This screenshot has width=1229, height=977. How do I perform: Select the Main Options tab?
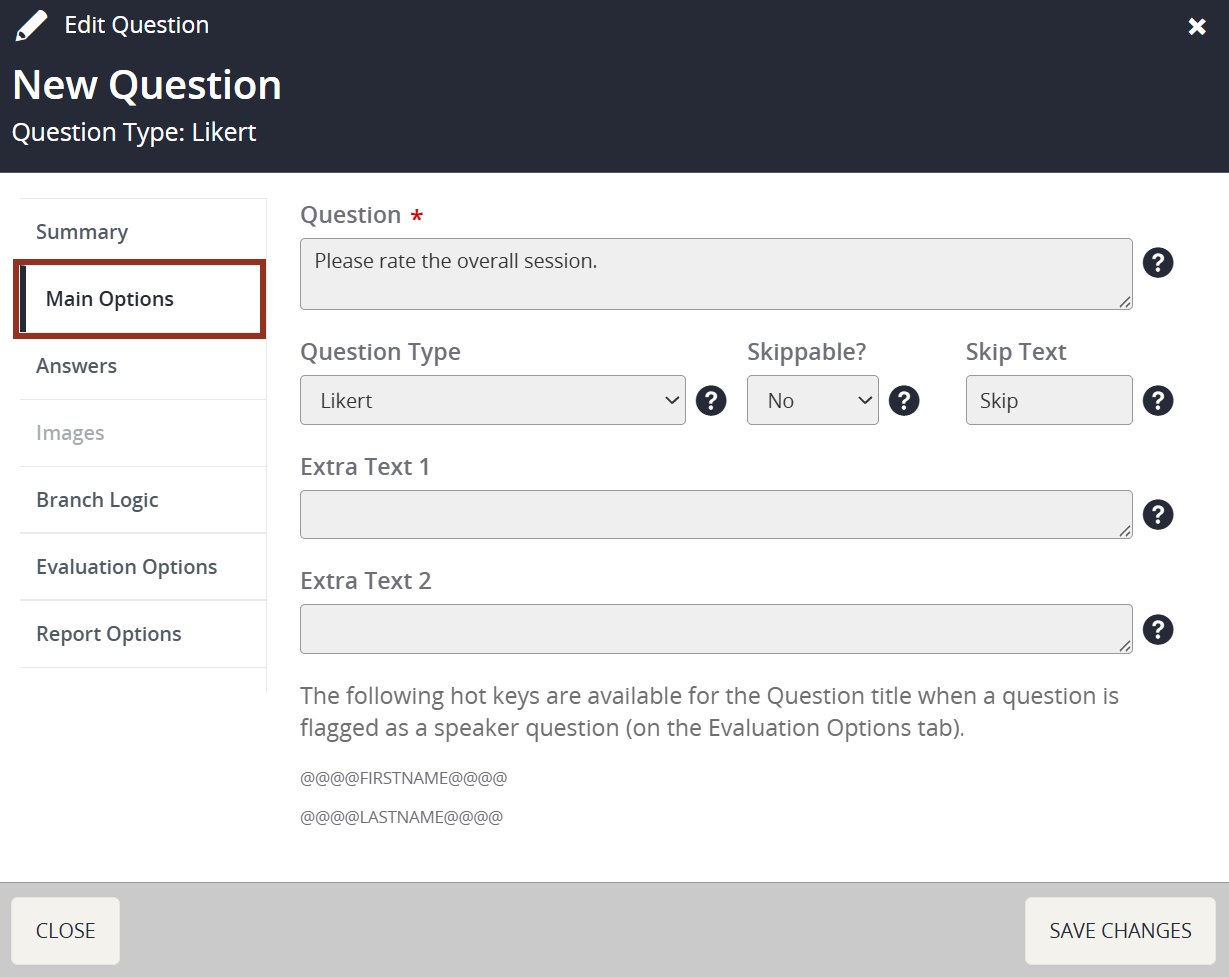point(140,299)
